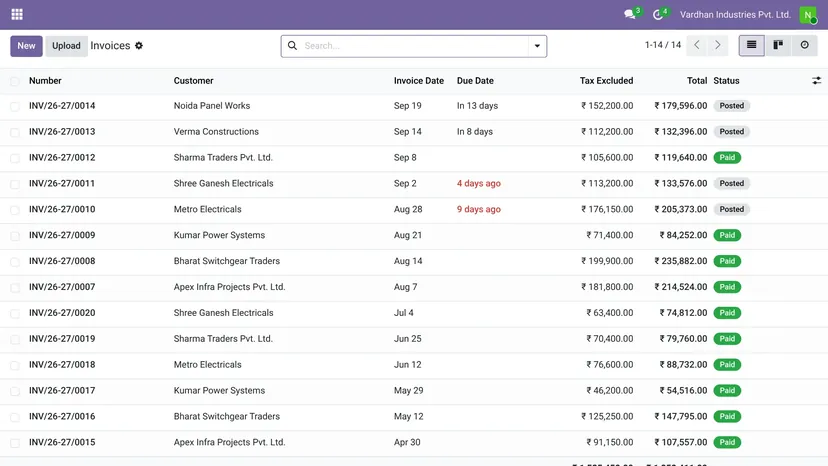The height and width of the screenshot is (466, 828).
Task: Click 'In 13 days' due date
Action: pyautogui.click(x=477, y=106)
